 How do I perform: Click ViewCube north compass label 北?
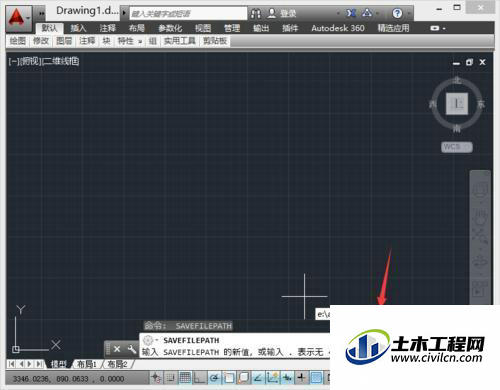(x=457, y=81)
